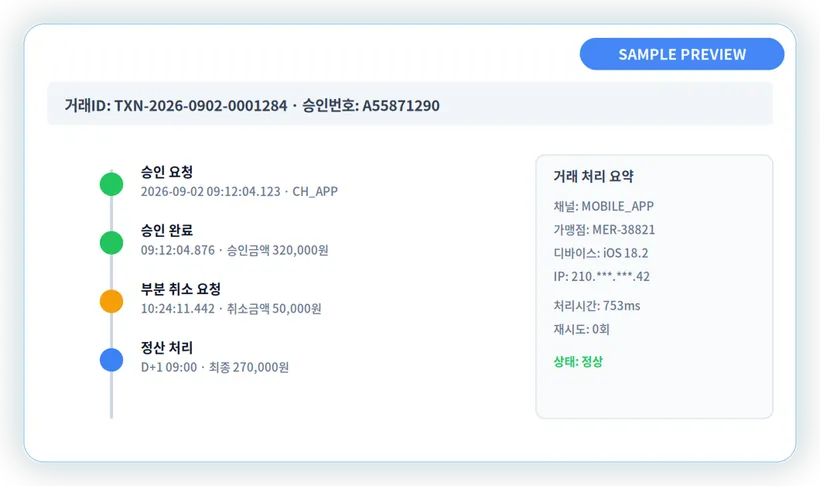Click the 취소금액 50,000원 detail line
The image size is (820, 486).
coord(231,309)
